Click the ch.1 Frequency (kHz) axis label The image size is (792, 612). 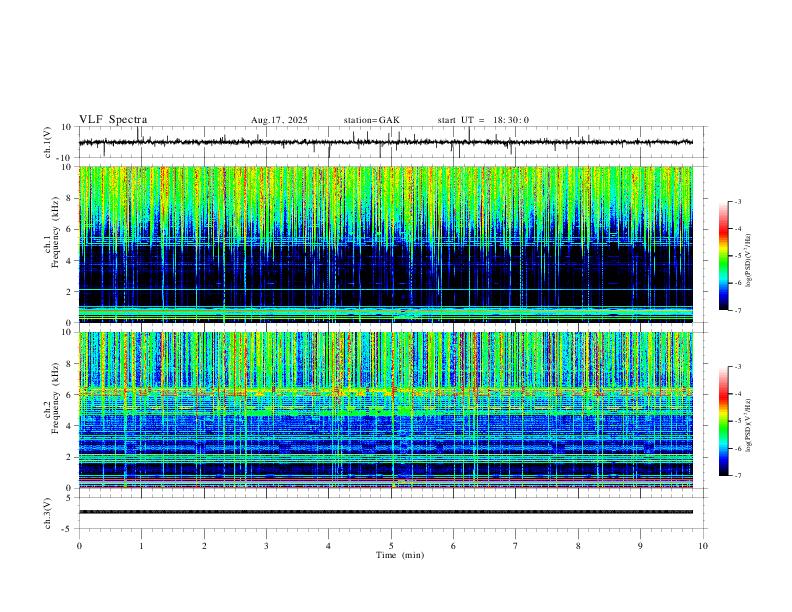tap(52, 232)
